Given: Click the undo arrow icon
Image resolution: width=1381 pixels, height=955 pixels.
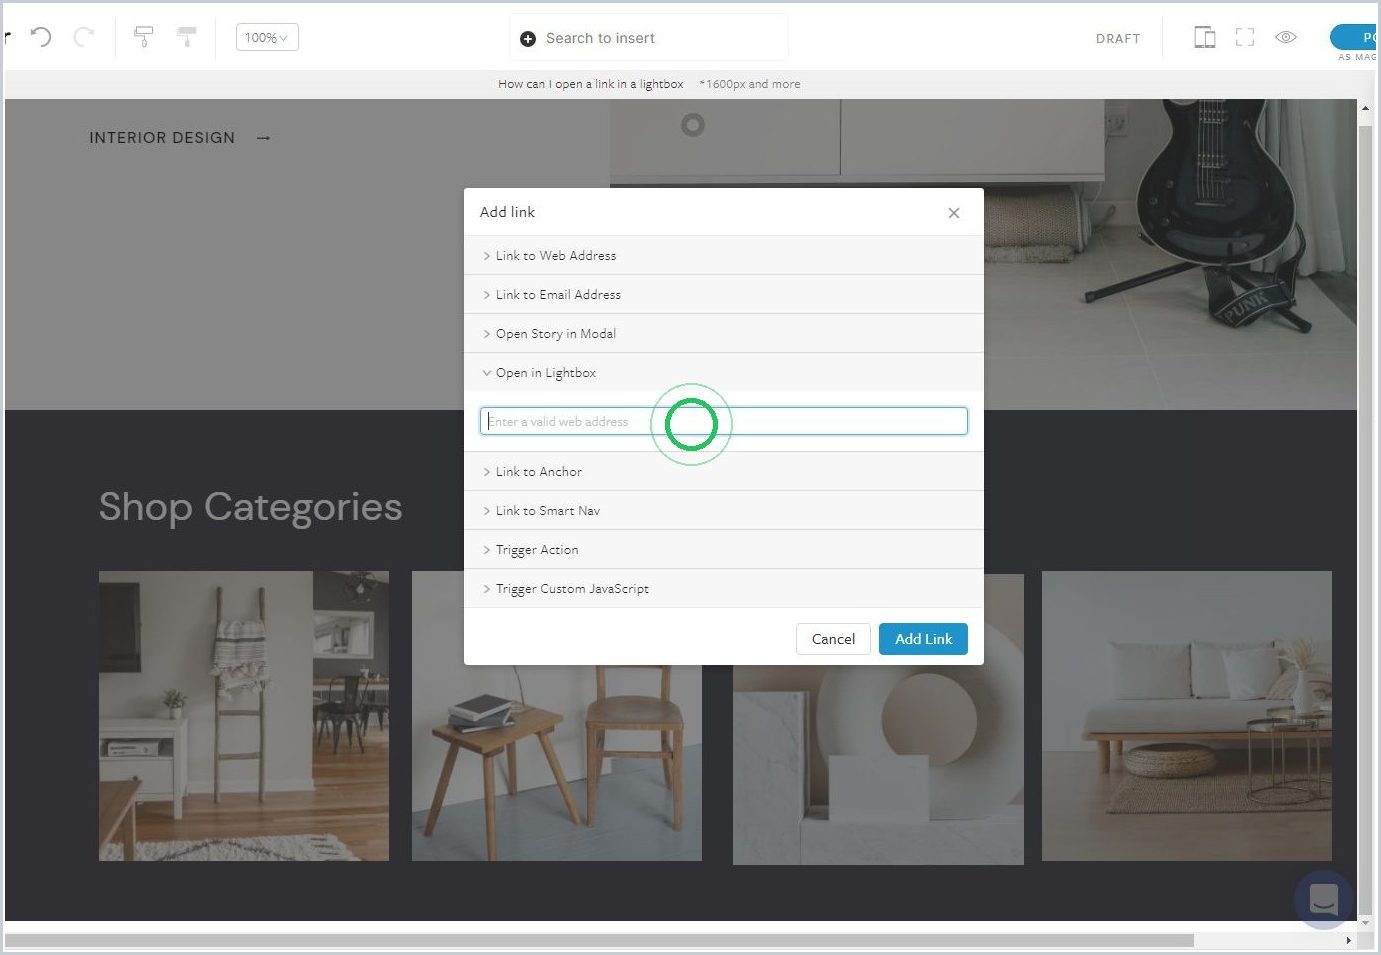Looking at the screenshot, I should click(x=41, y=38).
